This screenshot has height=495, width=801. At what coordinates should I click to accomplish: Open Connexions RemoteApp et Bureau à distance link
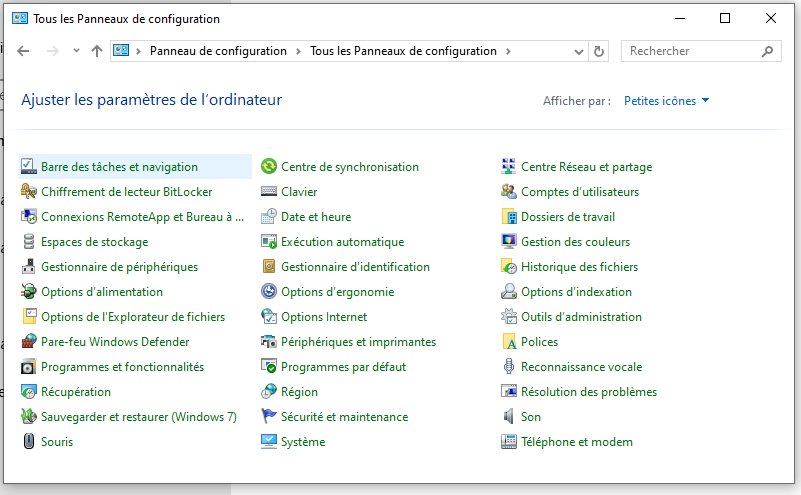tap(143, 217)
